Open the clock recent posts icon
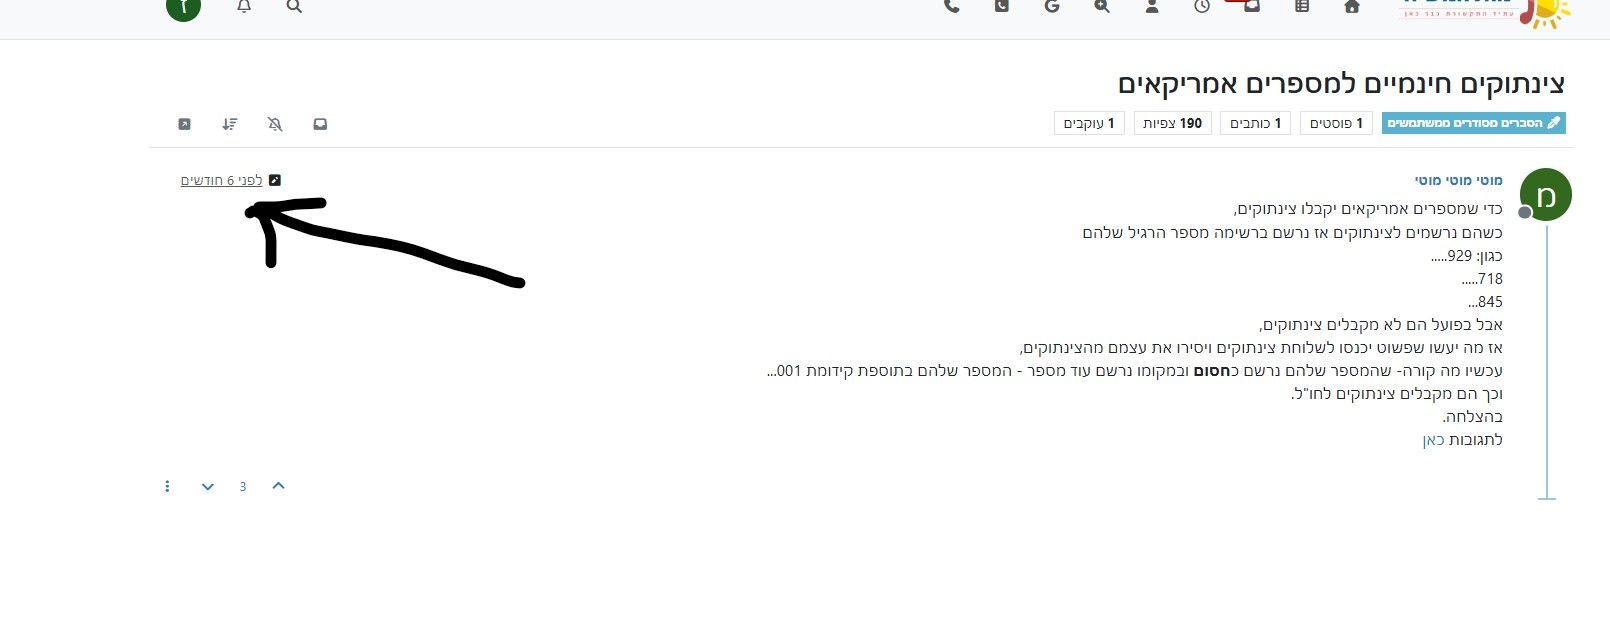The width and height of the screenshot is (1610, 632). [1202, 6]
